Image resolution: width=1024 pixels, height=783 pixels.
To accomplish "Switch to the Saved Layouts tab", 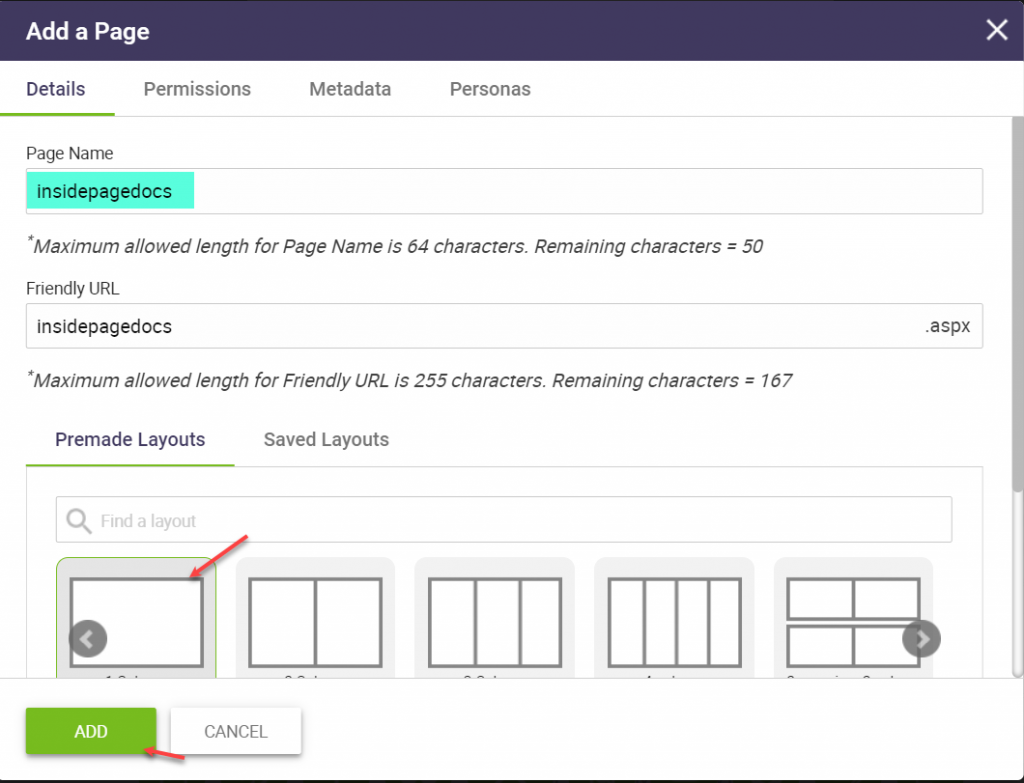I will coord(326,440).
